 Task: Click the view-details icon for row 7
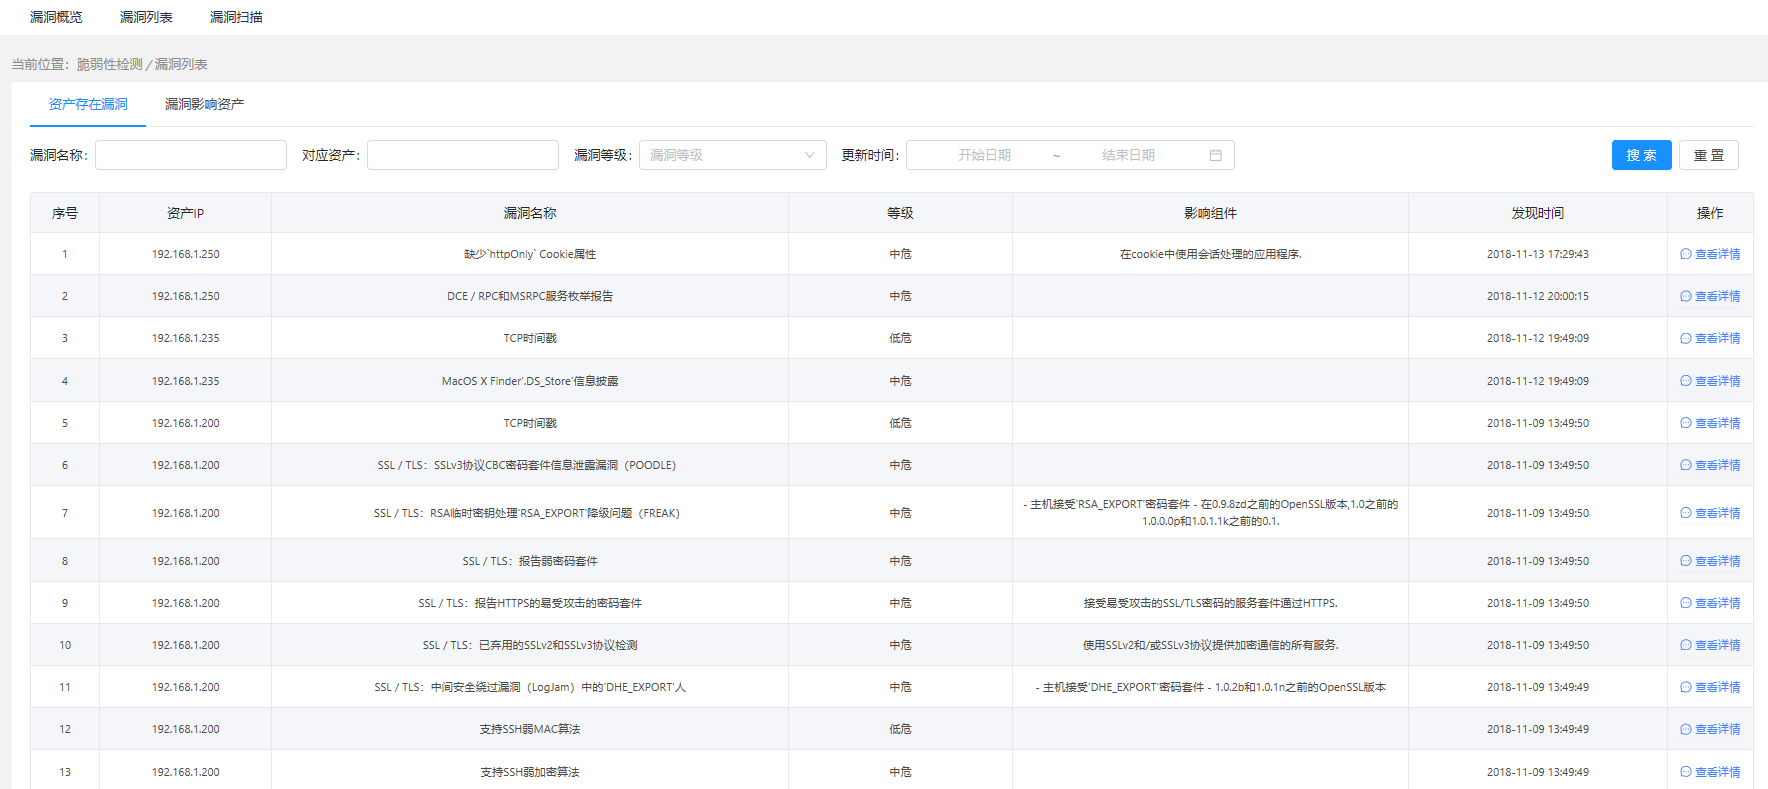pyautogui.click(x=1685, y=513)
